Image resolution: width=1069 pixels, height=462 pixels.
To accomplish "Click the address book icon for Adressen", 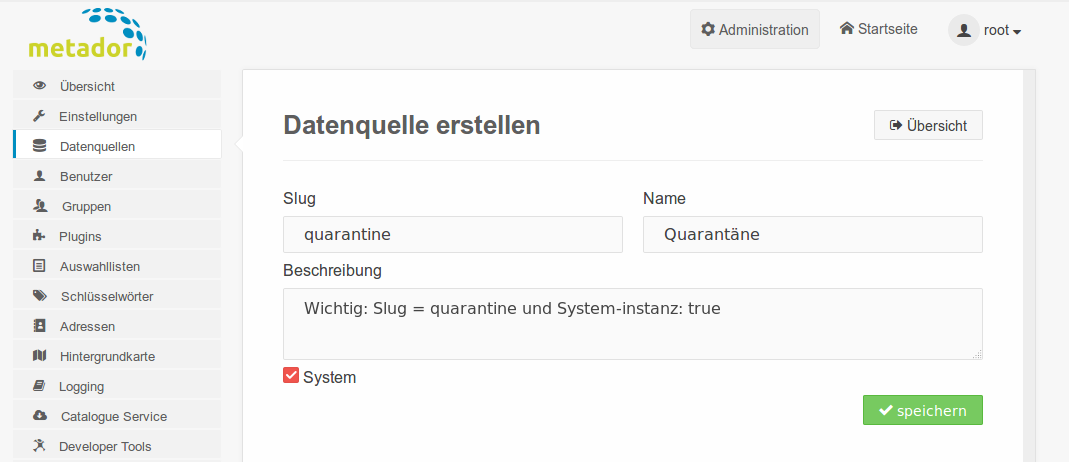I will click(40, 326).
